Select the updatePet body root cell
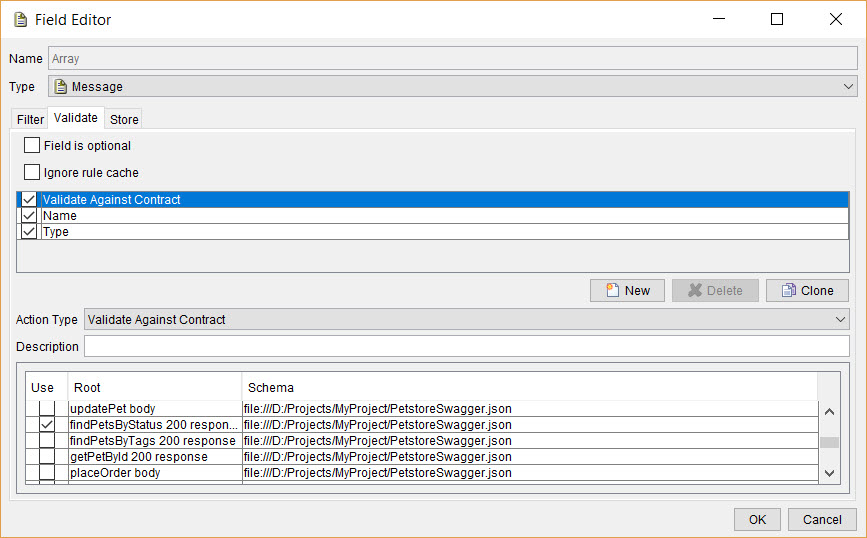Screen dimensions: 867x538 [155, 409]
